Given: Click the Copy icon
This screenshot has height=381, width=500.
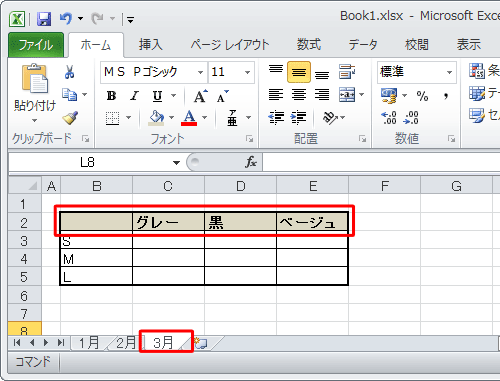Looking at the screenshot, I should [70, 95].
